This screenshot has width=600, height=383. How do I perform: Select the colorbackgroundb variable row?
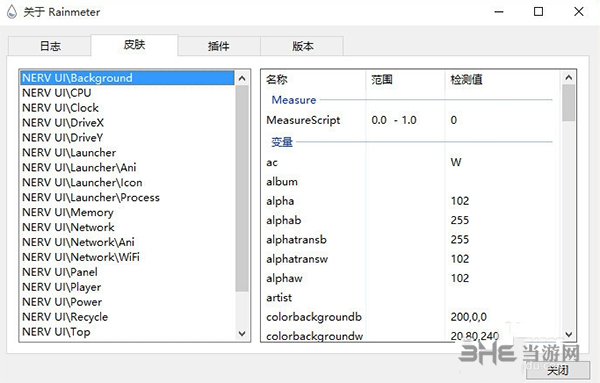411,317
